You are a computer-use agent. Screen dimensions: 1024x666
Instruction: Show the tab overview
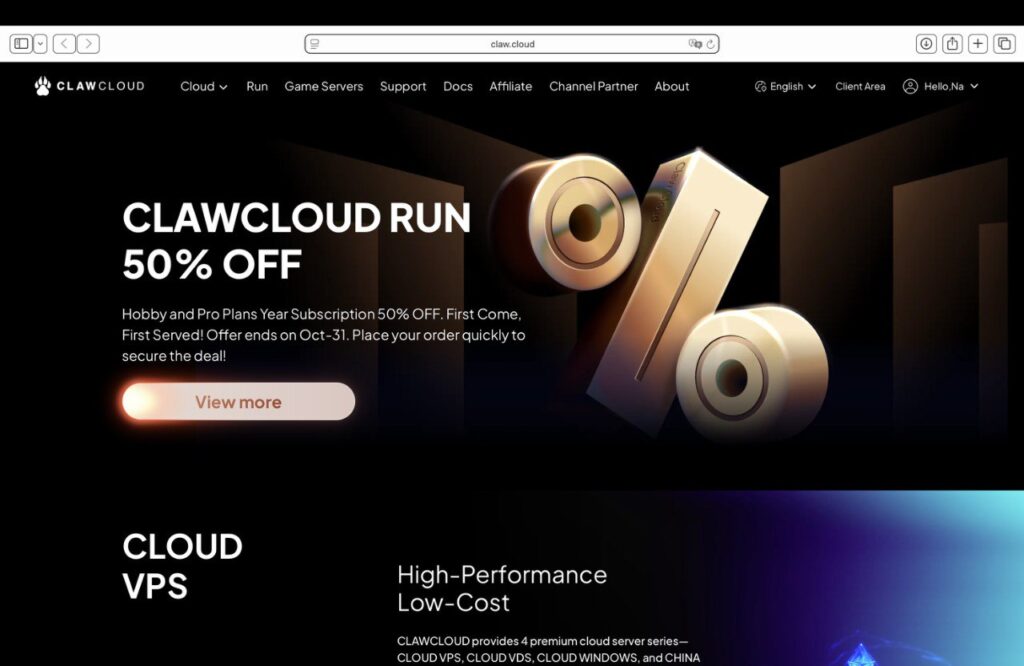[1003, 44]
